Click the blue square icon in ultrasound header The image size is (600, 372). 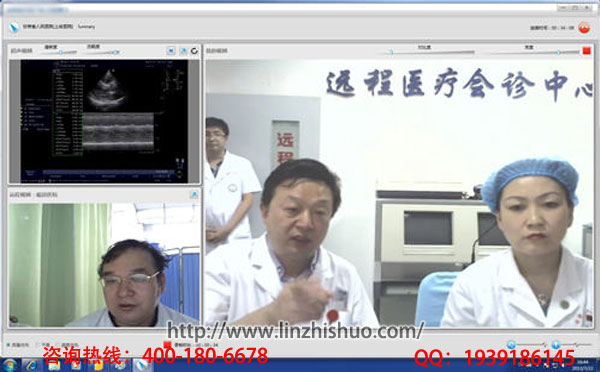pyautogui.click(x=171, y=51)
